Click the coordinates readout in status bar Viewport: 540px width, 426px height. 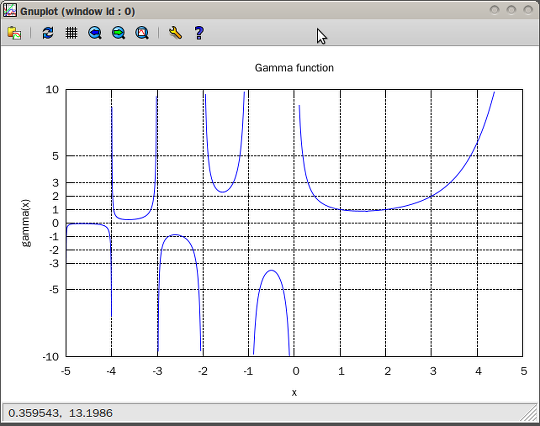[x=60, y=413]
